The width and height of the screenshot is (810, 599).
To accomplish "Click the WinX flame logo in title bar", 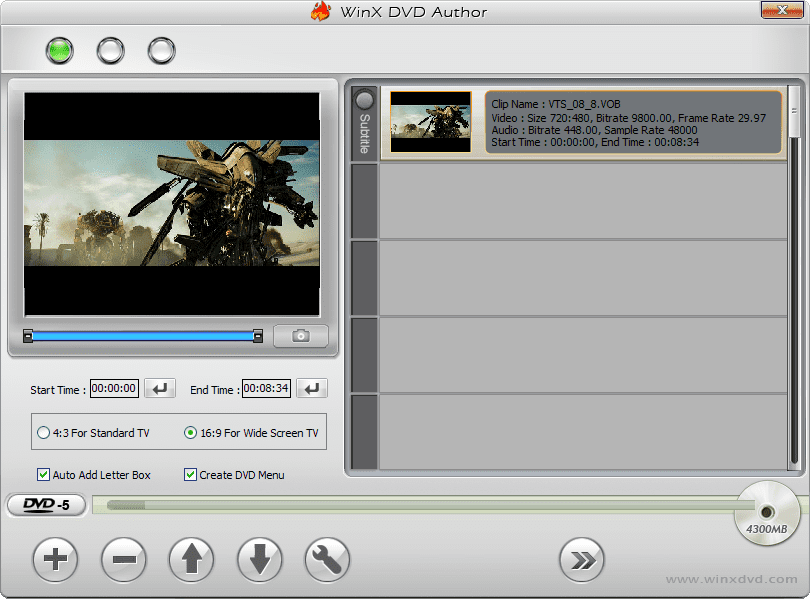I will click(x=322, y=11).
